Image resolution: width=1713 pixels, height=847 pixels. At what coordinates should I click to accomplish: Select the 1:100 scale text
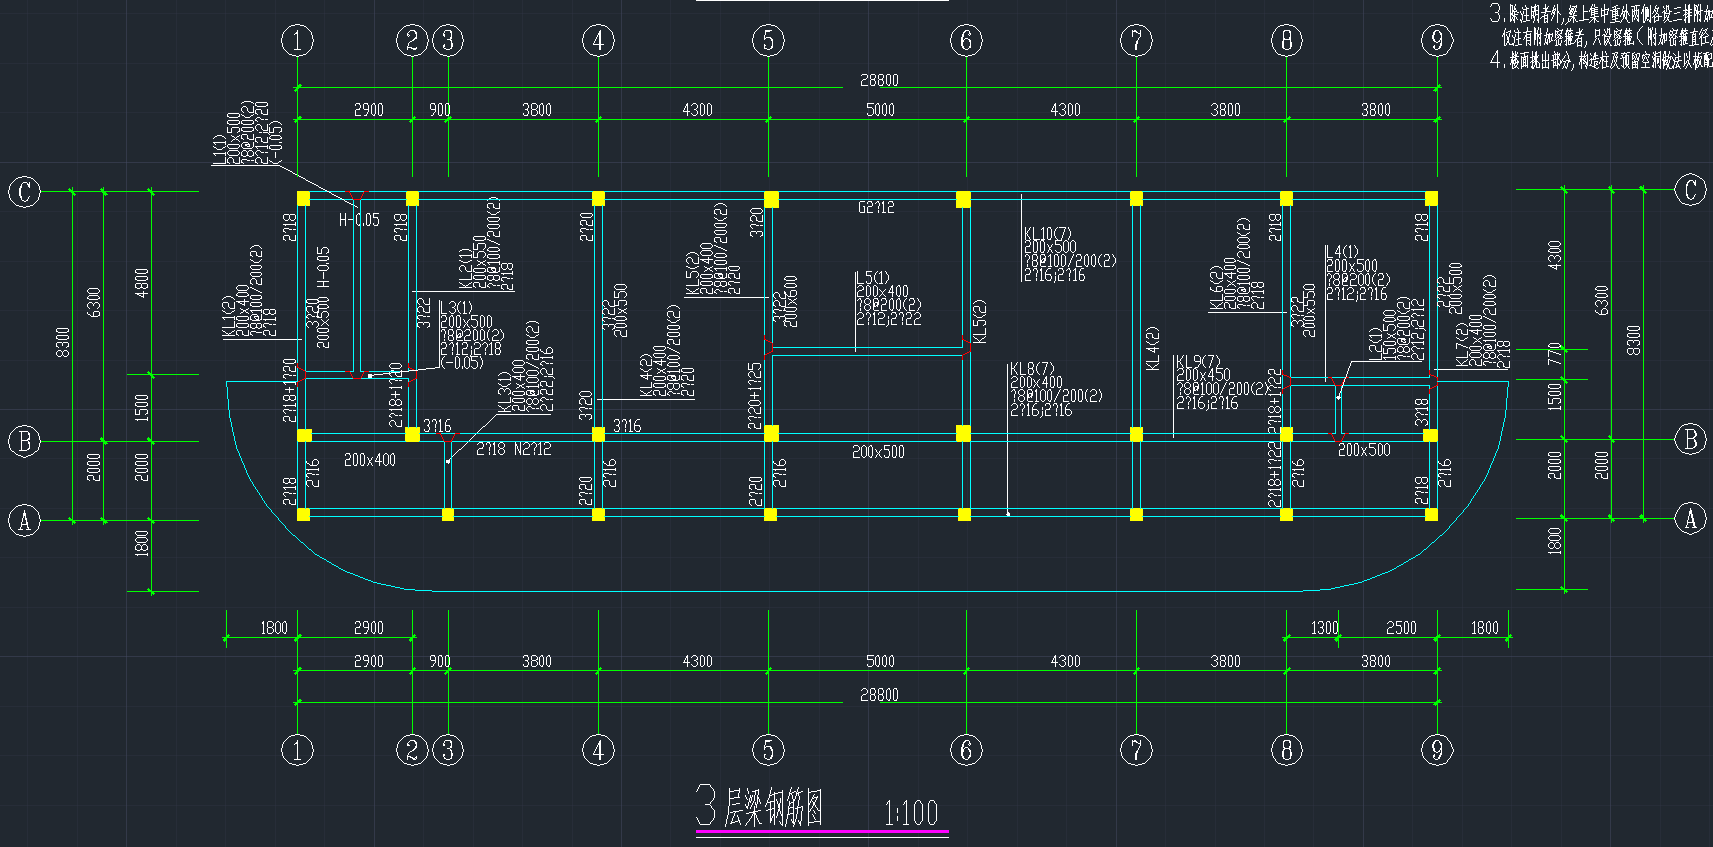[911, 813]
